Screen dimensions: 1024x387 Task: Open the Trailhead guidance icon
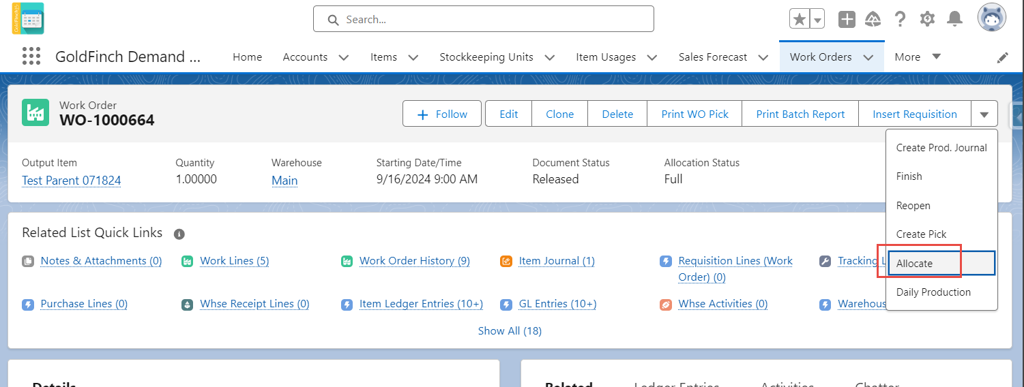[x=873, y=19]
